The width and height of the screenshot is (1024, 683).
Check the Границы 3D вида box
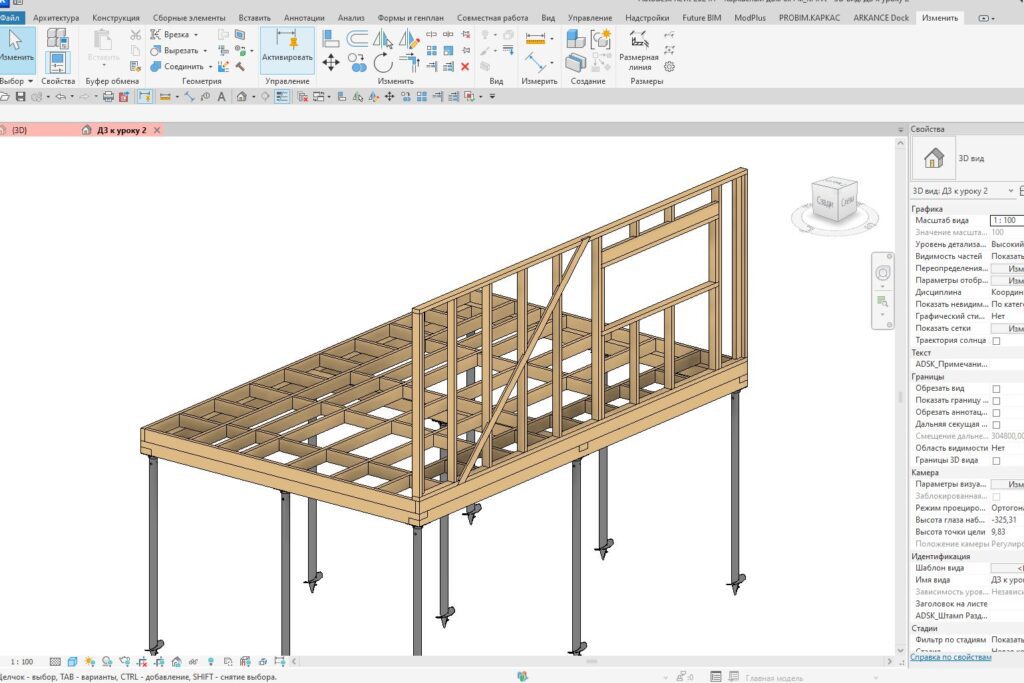[x=996, y=461]
